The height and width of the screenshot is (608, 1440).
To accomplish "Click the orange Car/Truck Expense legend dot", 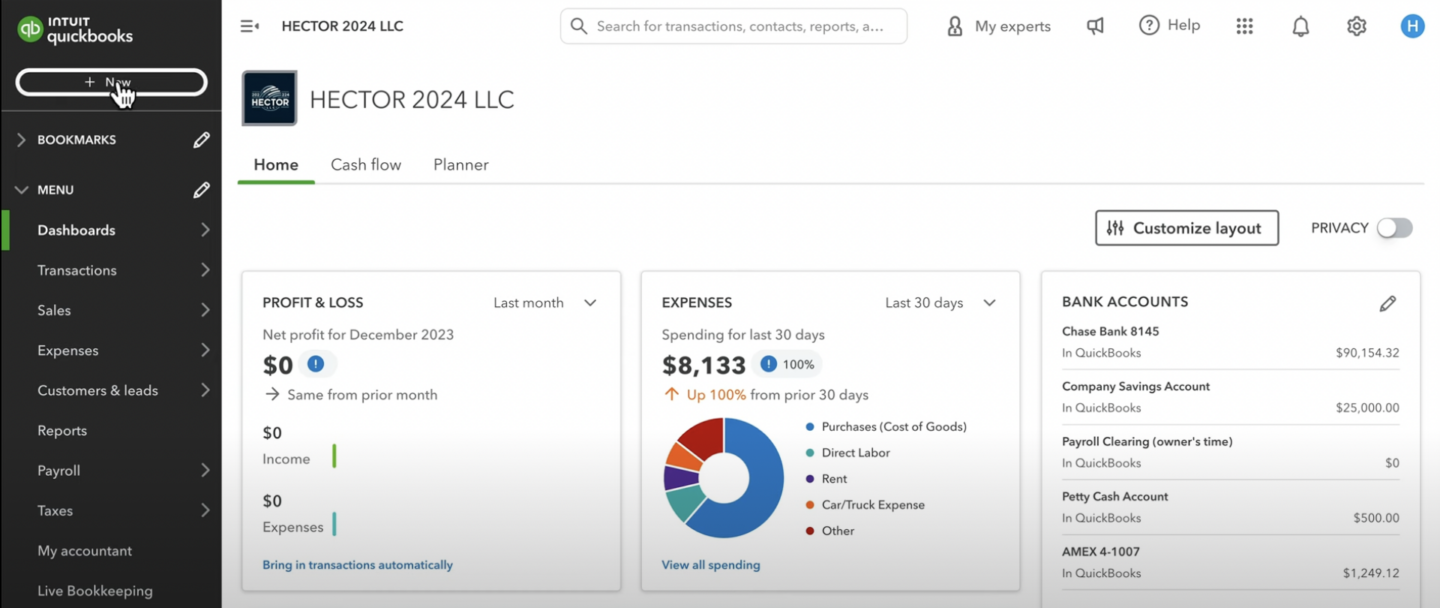I will [810, 505].
